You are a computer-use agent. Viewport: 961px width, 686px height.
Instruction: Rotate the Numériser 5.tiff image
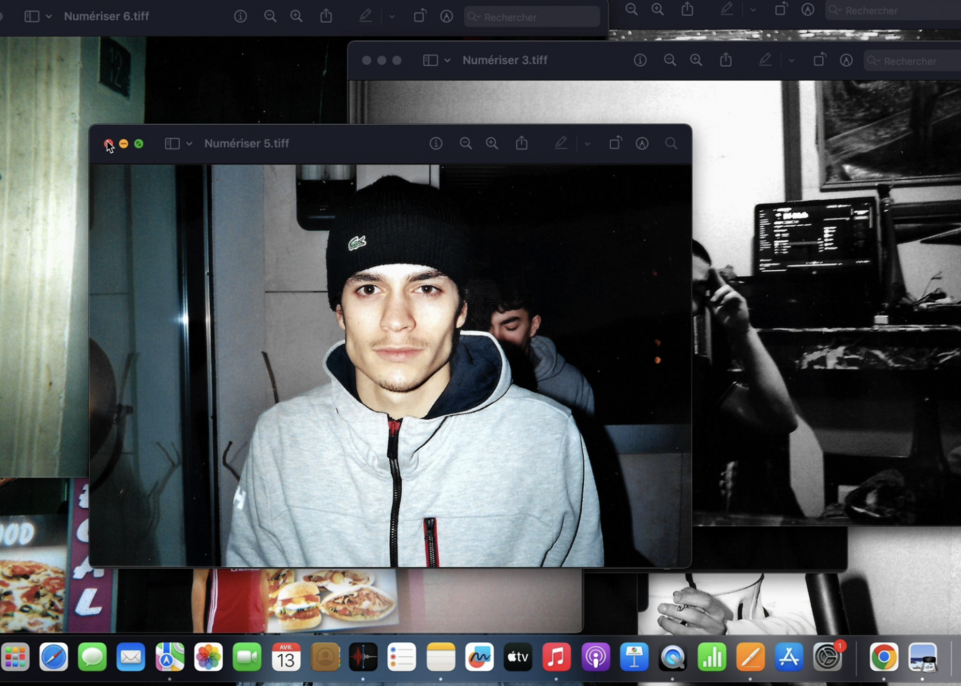pos(616,144)
